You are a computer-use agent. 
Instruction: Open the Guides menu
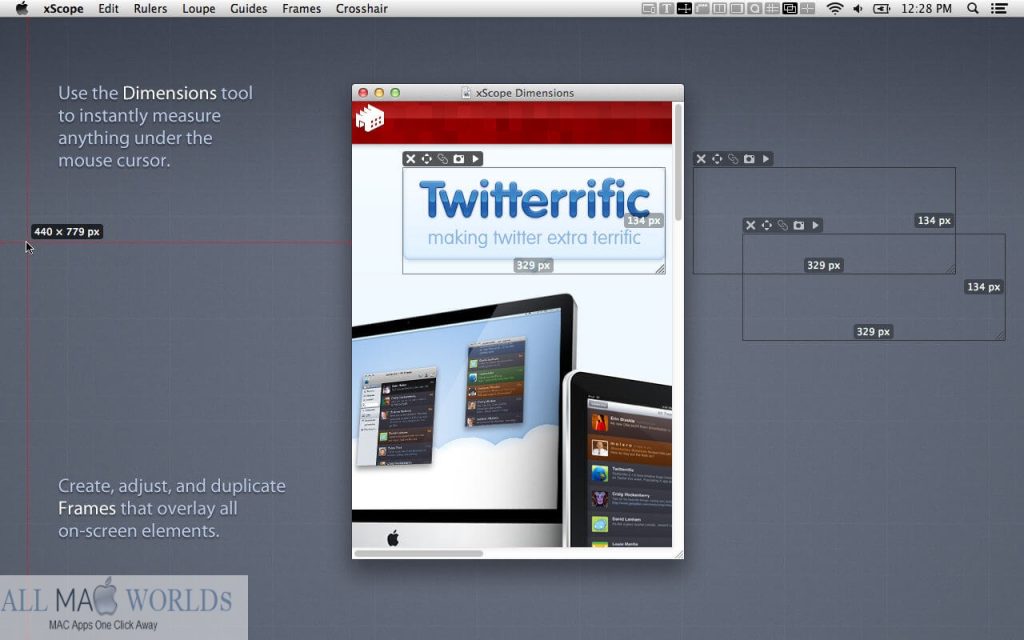(248, 8)
